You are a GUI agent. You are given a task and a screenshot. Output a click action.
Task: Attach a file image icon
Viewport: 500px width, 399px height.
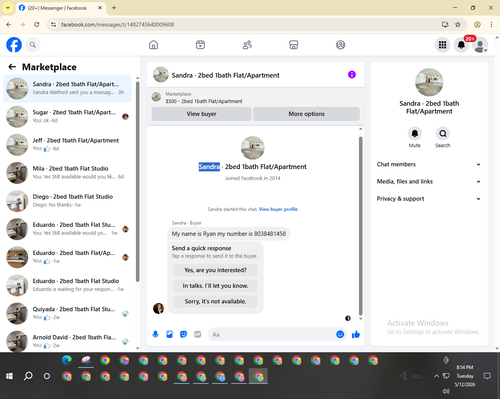coord(169,334)
